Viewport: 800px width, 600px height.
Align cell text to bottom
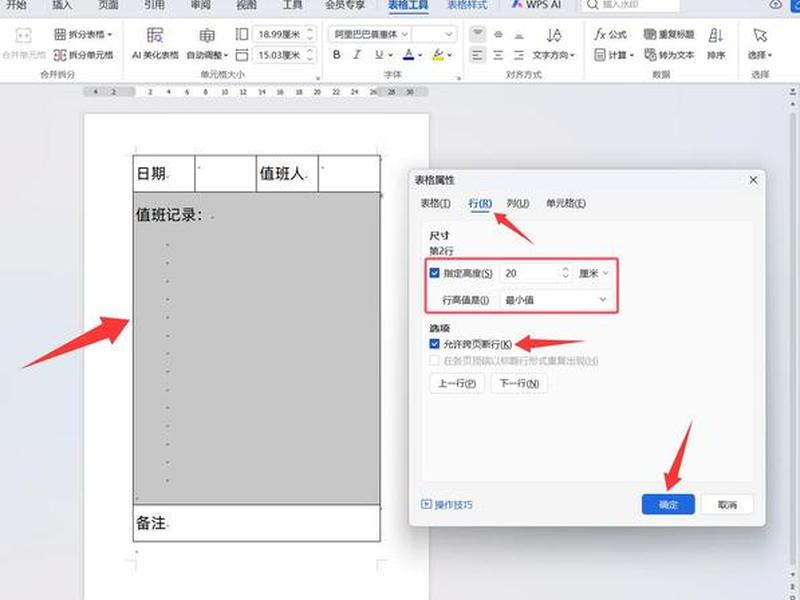[519, 34]
